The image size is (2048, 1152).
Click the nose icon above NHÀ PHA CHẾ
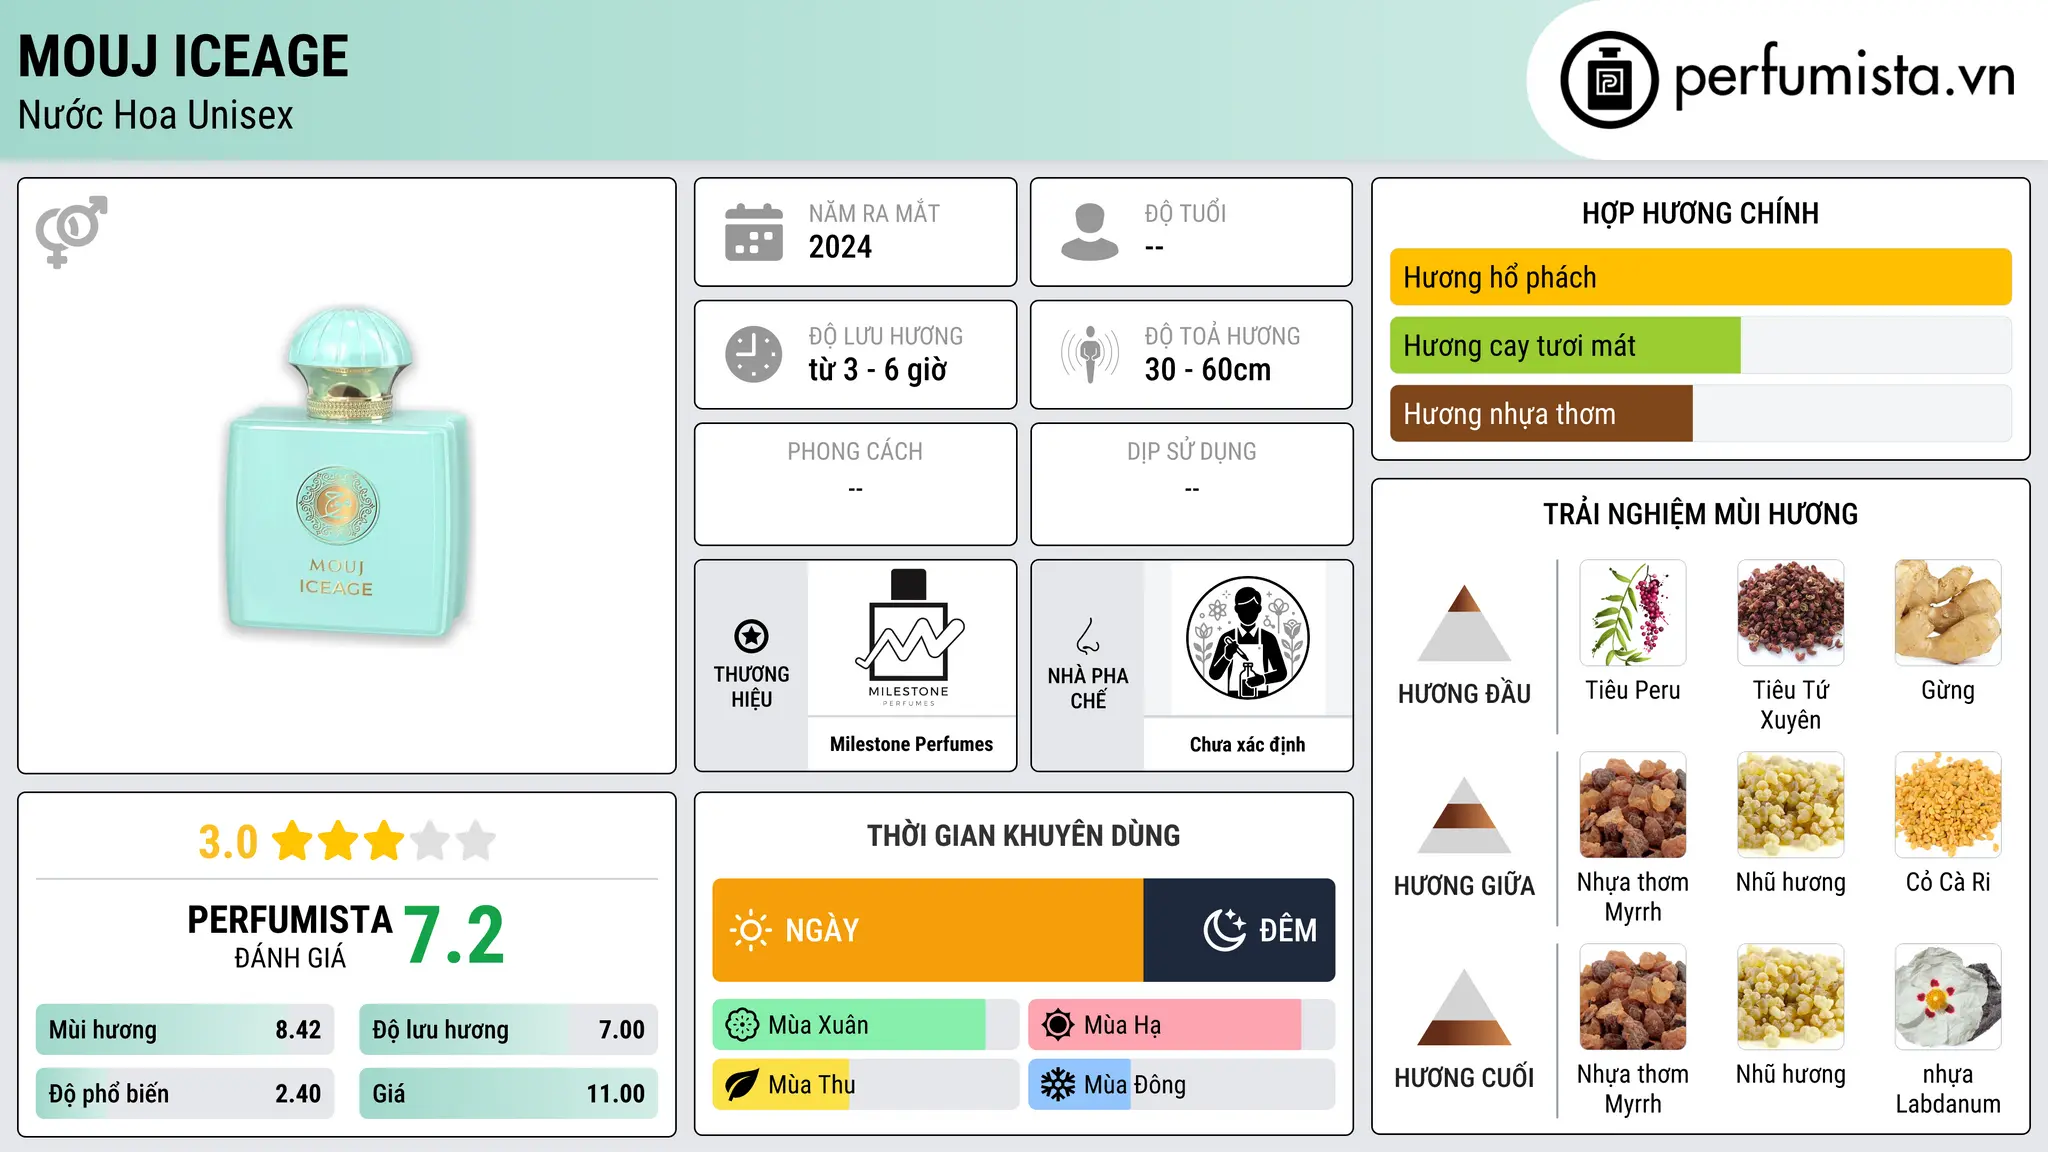[x=1088, y=636]
